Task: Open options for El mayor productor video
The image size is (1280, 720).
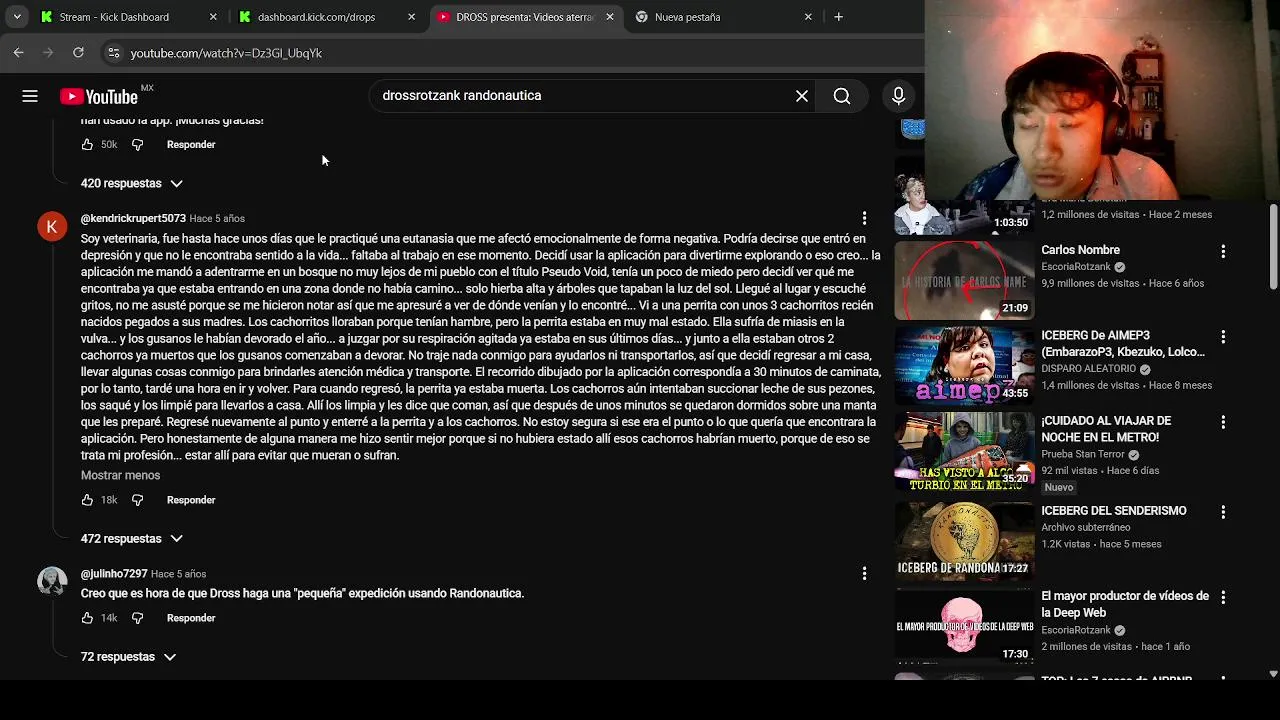Action: click(x=1223, y=597)
